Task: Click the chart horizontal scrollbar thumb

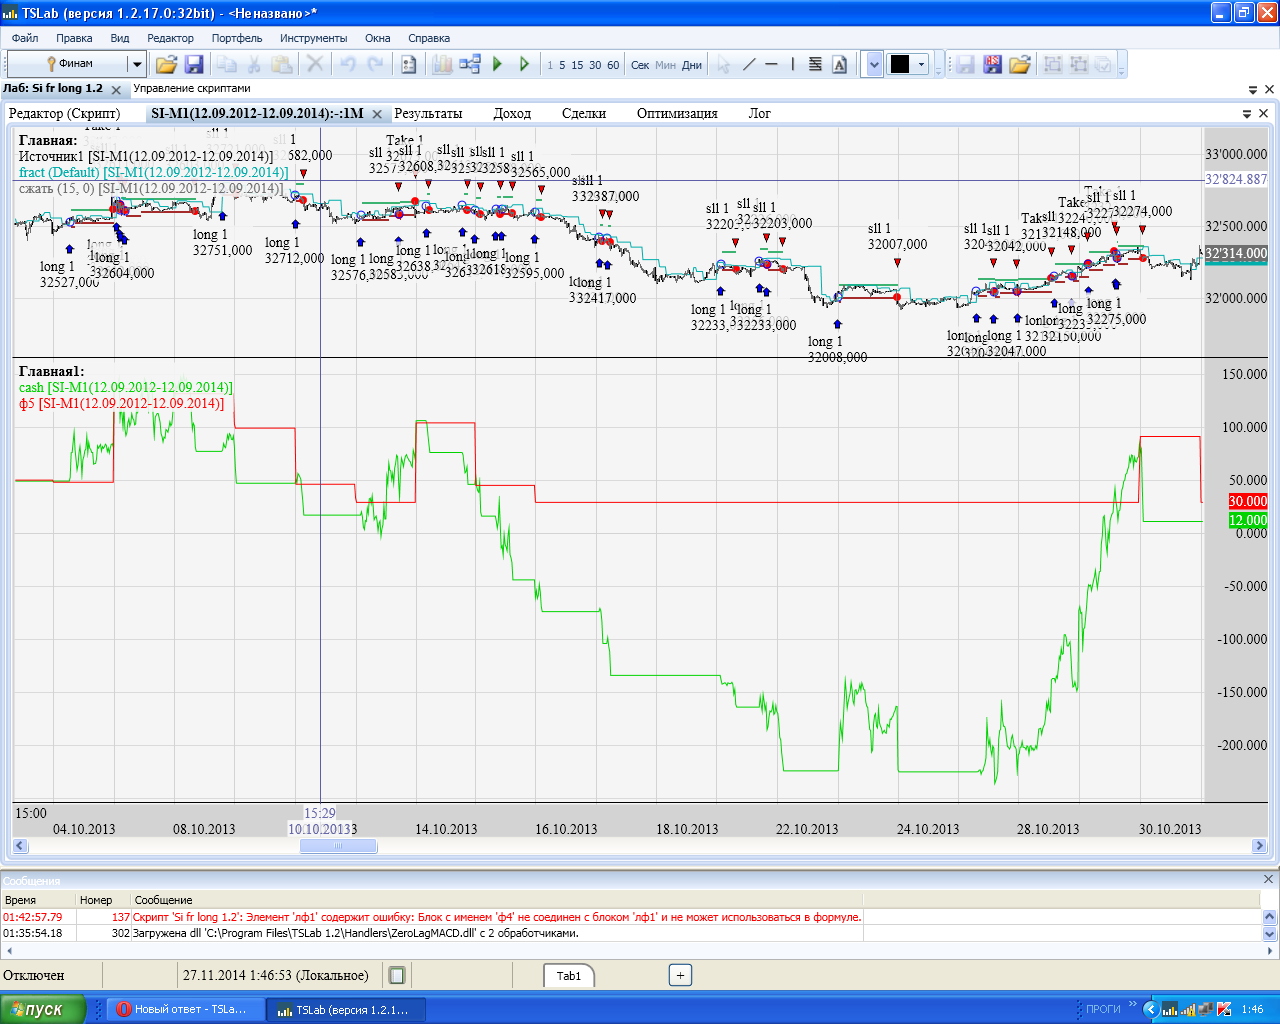Action: tap(338, 846)
